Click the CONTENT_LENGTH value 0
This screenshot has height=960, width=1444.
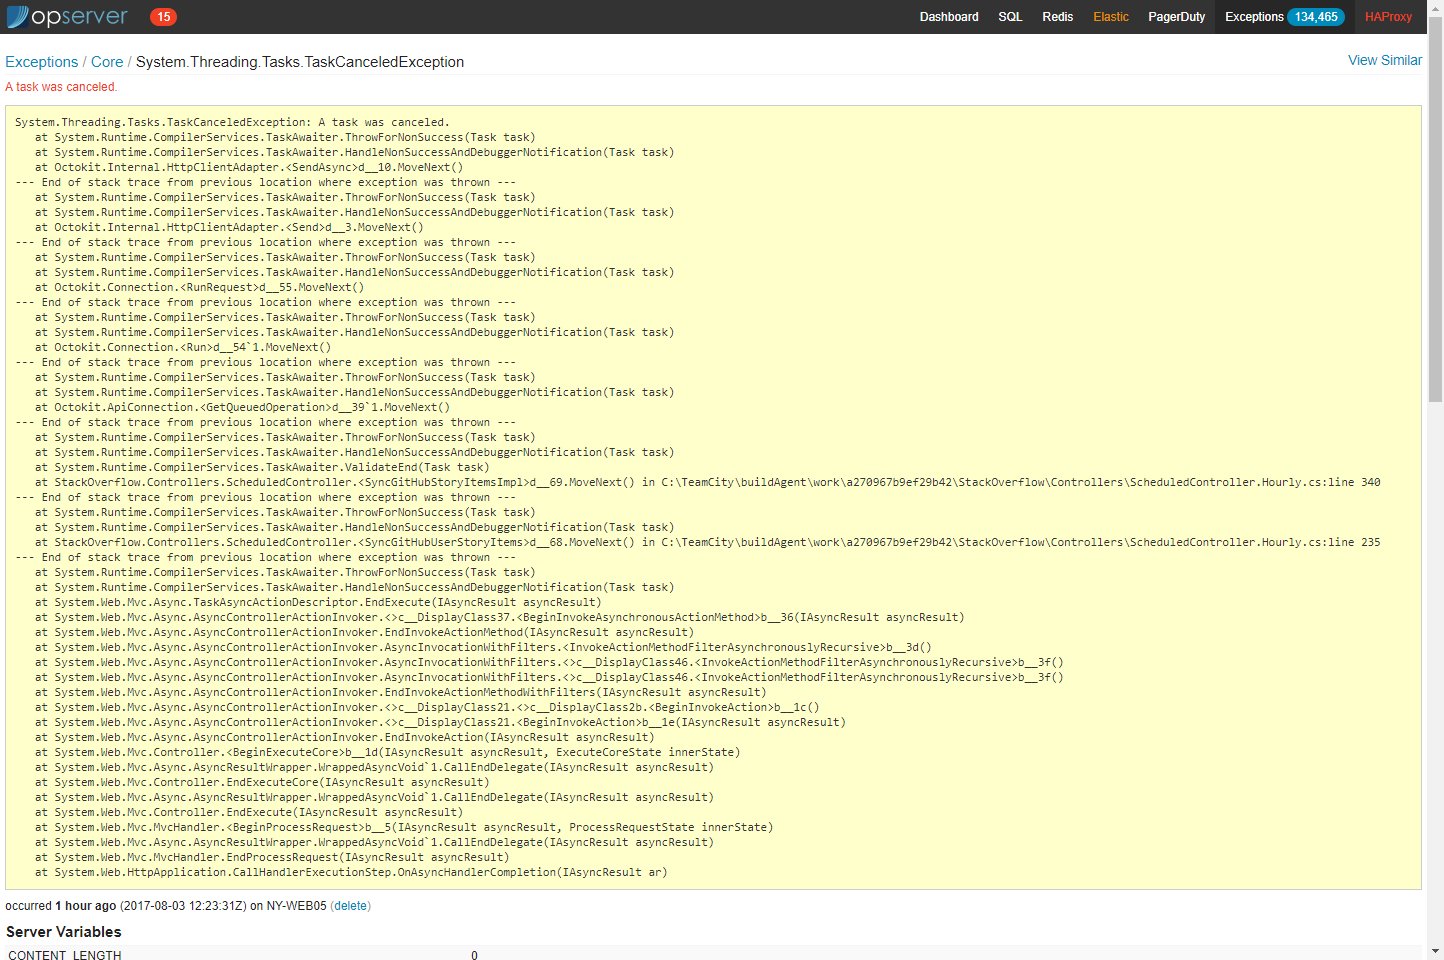coord(474,955)
